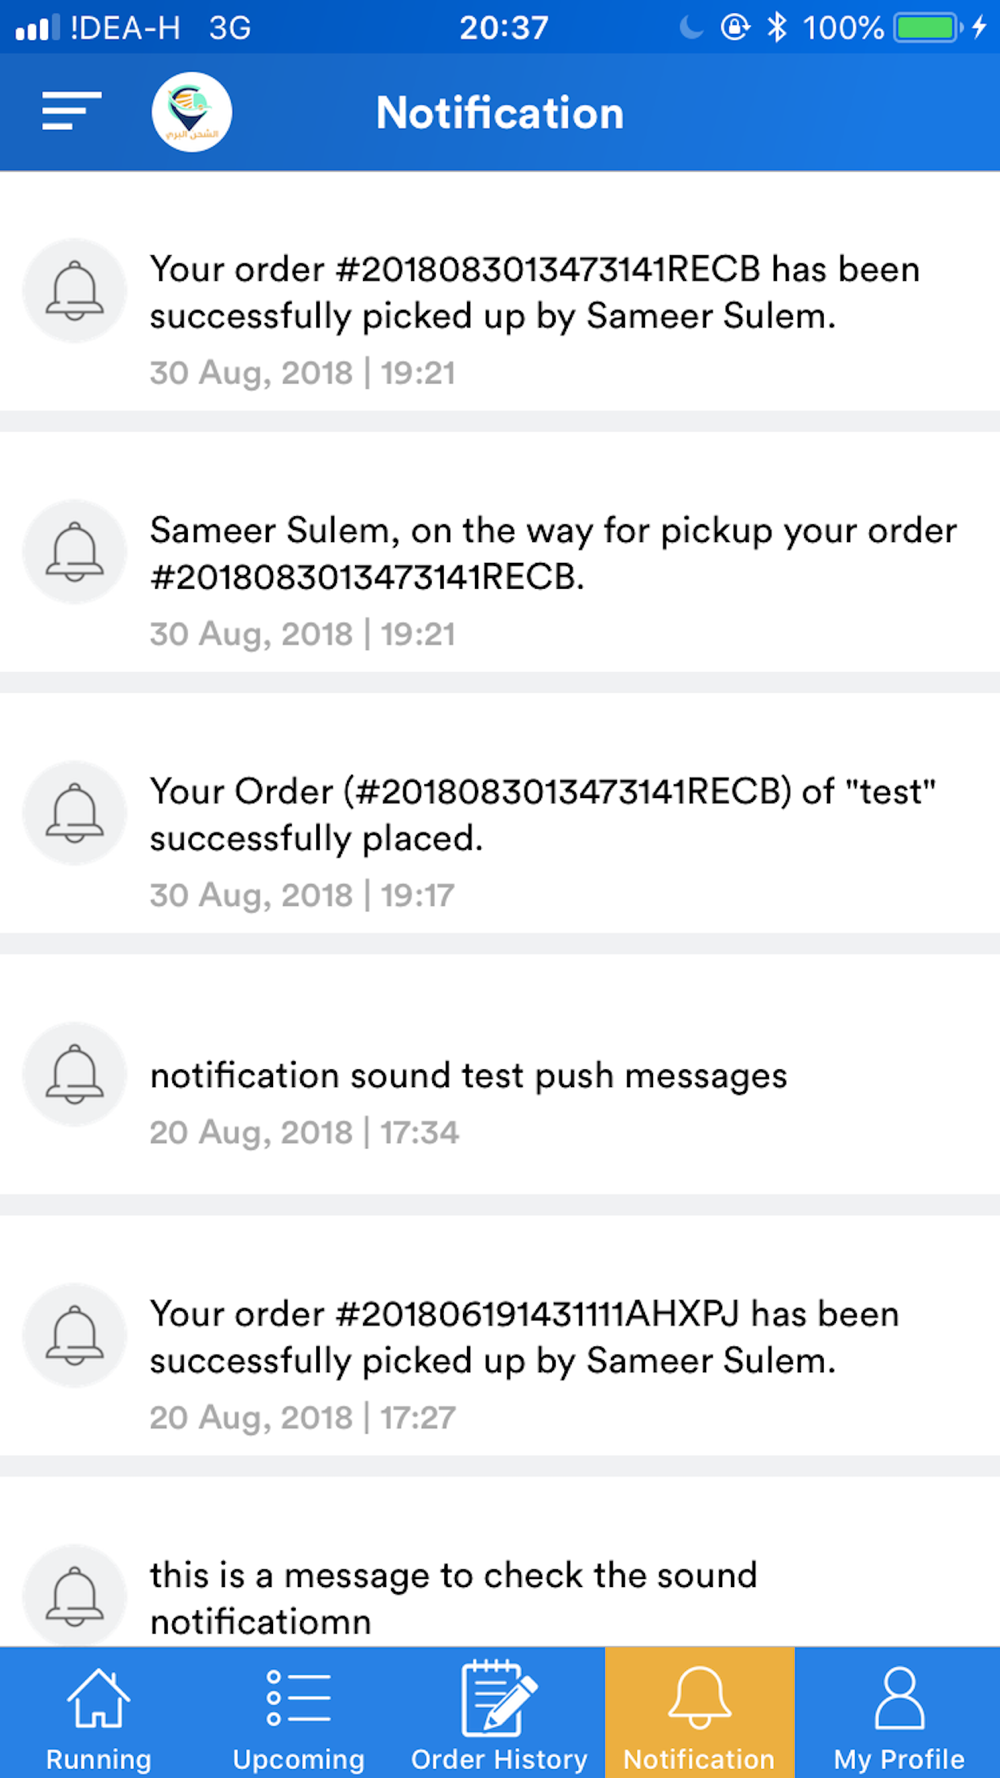Select the Notification tab
1000x1778 pixels.
[x=699, y=1713]
